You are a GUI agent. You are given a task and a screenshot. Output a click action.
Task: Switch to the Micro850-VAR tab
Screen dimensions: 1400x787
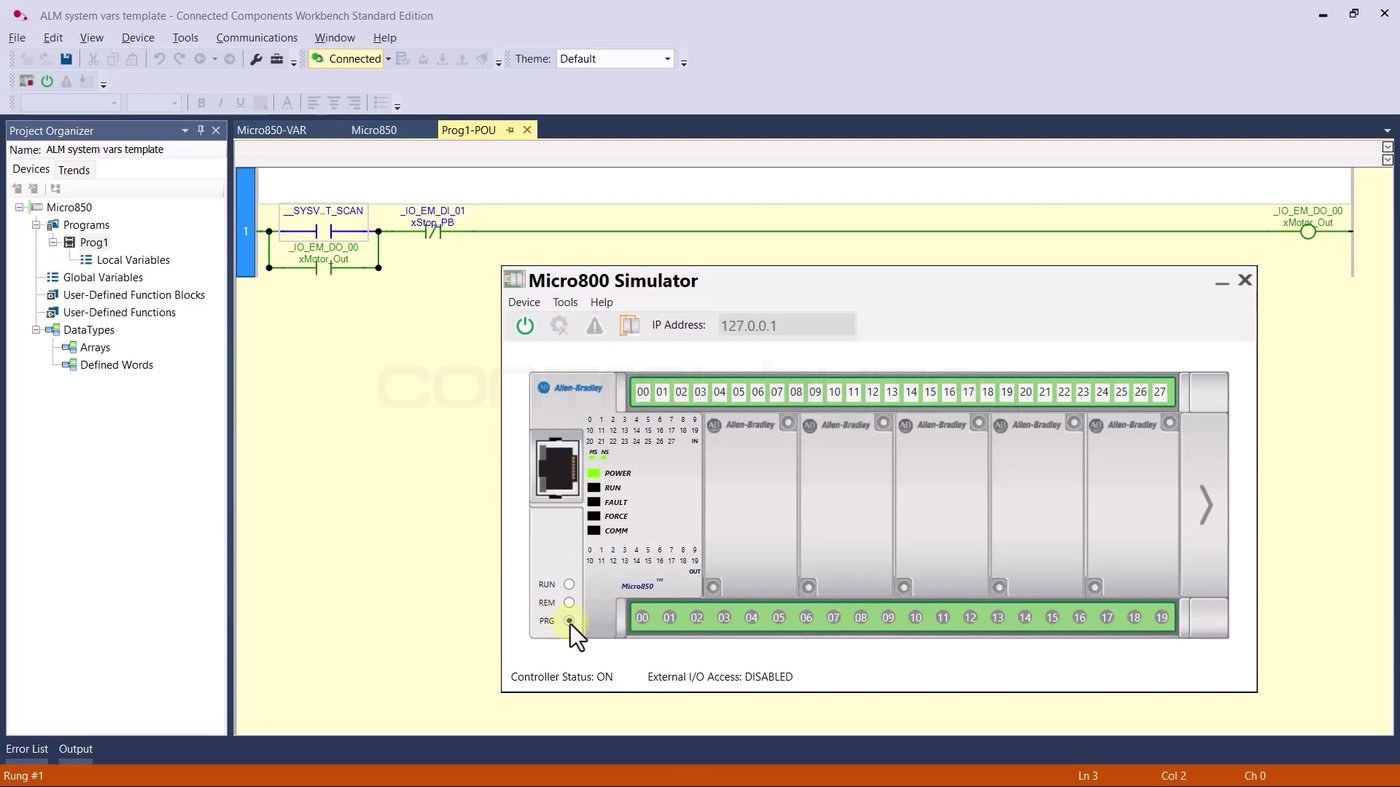(272, 130)
